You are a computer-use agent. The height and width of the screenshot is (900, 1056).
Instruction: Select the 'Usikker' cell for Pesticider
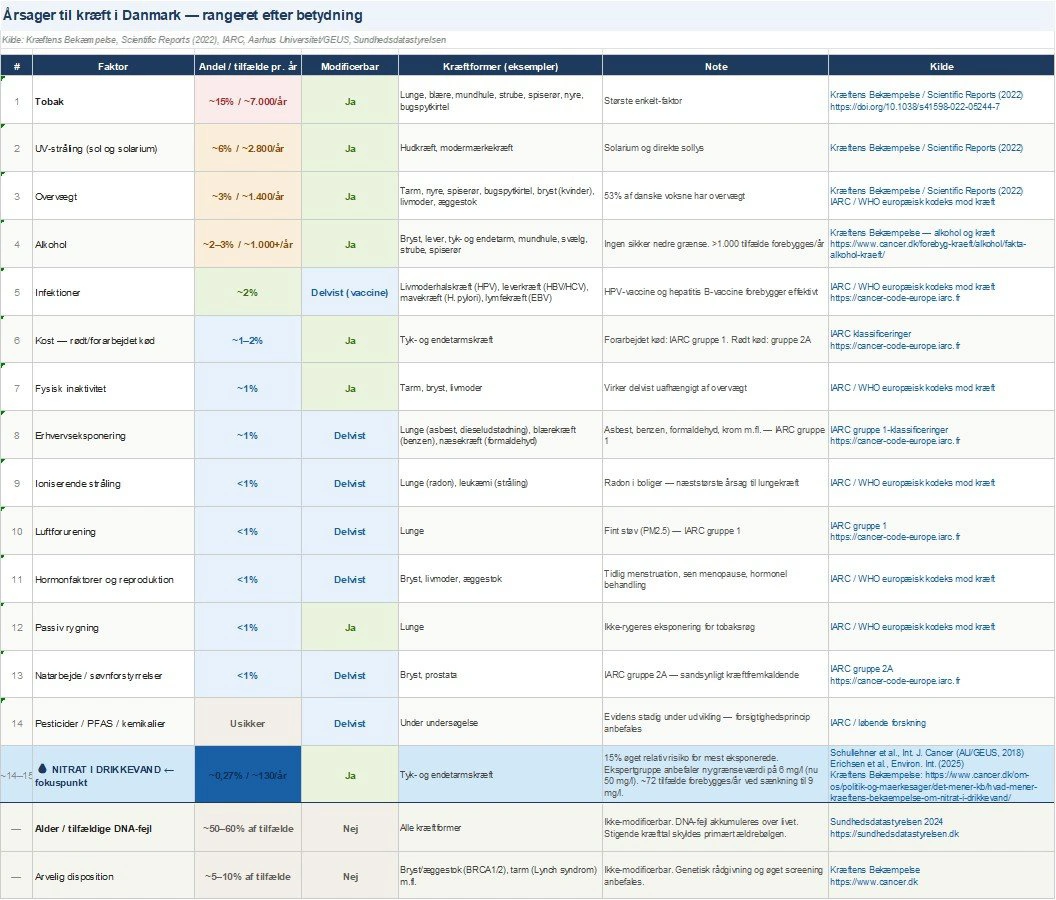(248, 722)
